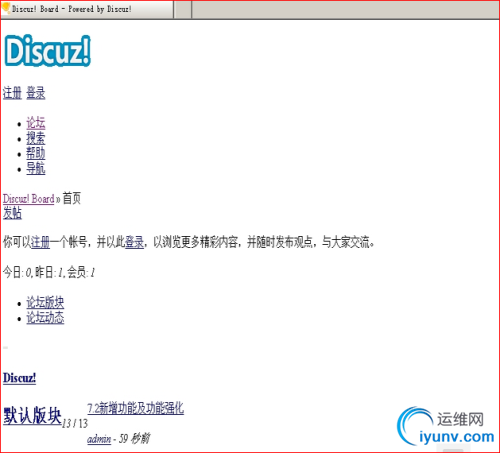The image size is (500, 453).
Task: Click the 登录 link below the logo
Action: (x=36, y=93)
